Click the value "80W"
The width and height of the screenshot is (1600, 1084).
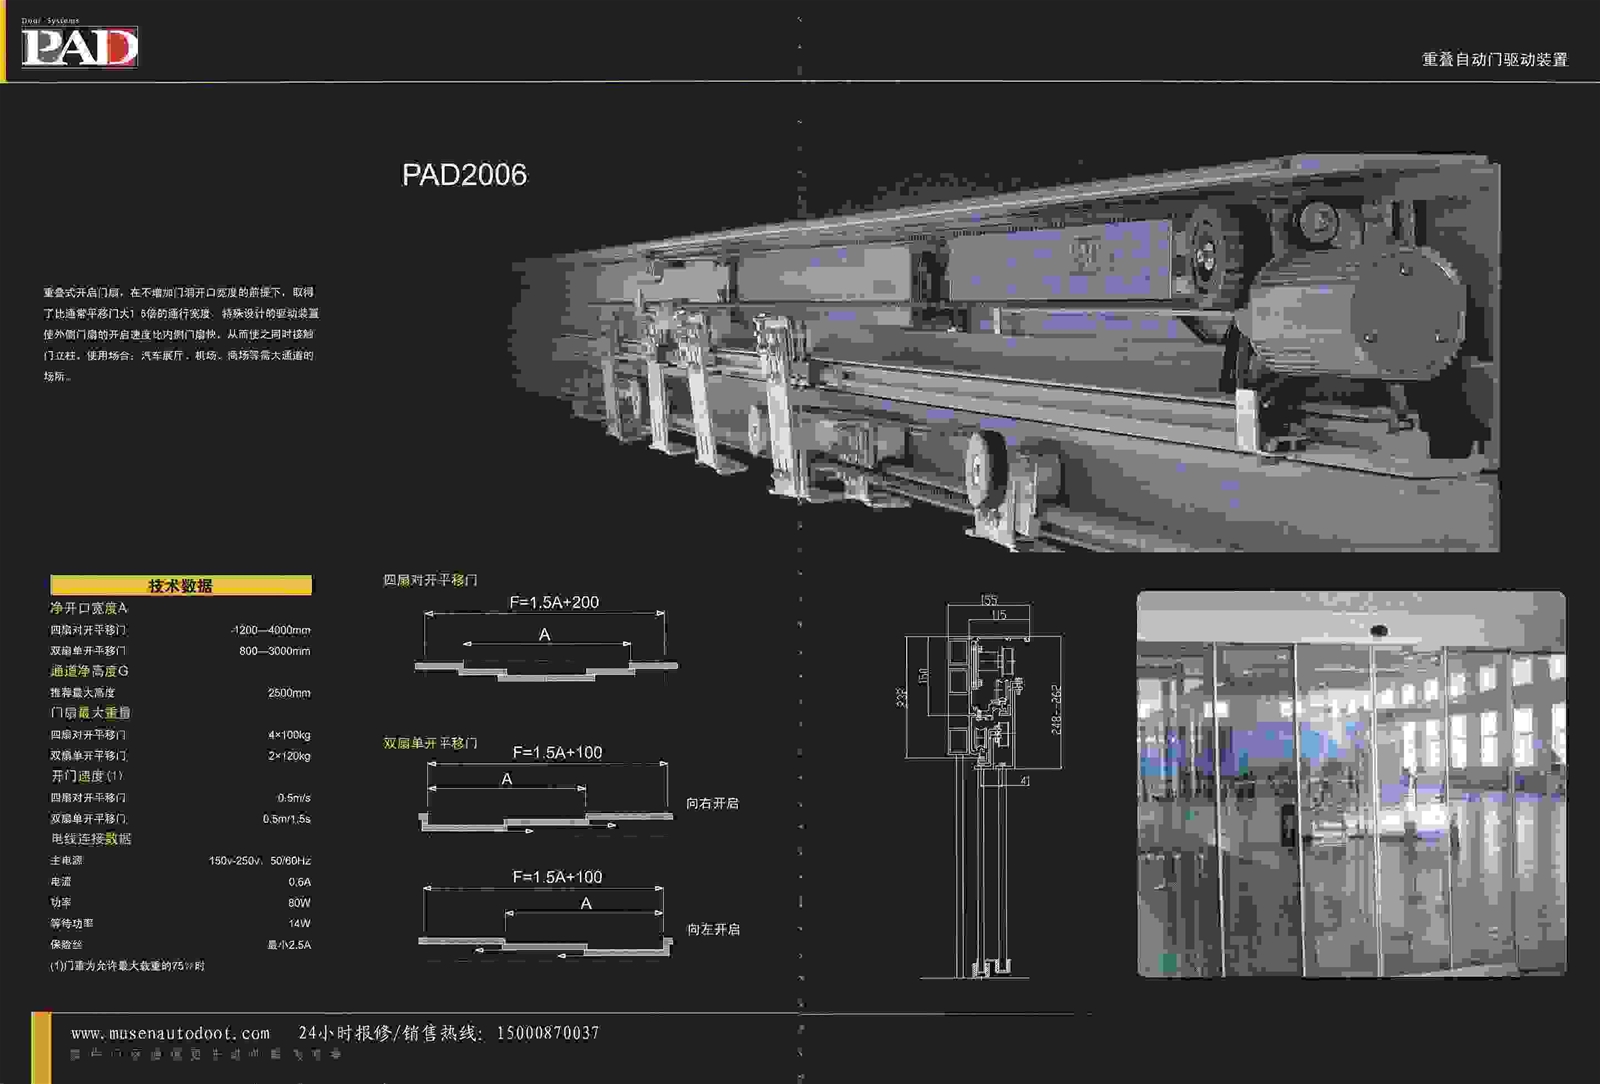click(x=300, y=903)
